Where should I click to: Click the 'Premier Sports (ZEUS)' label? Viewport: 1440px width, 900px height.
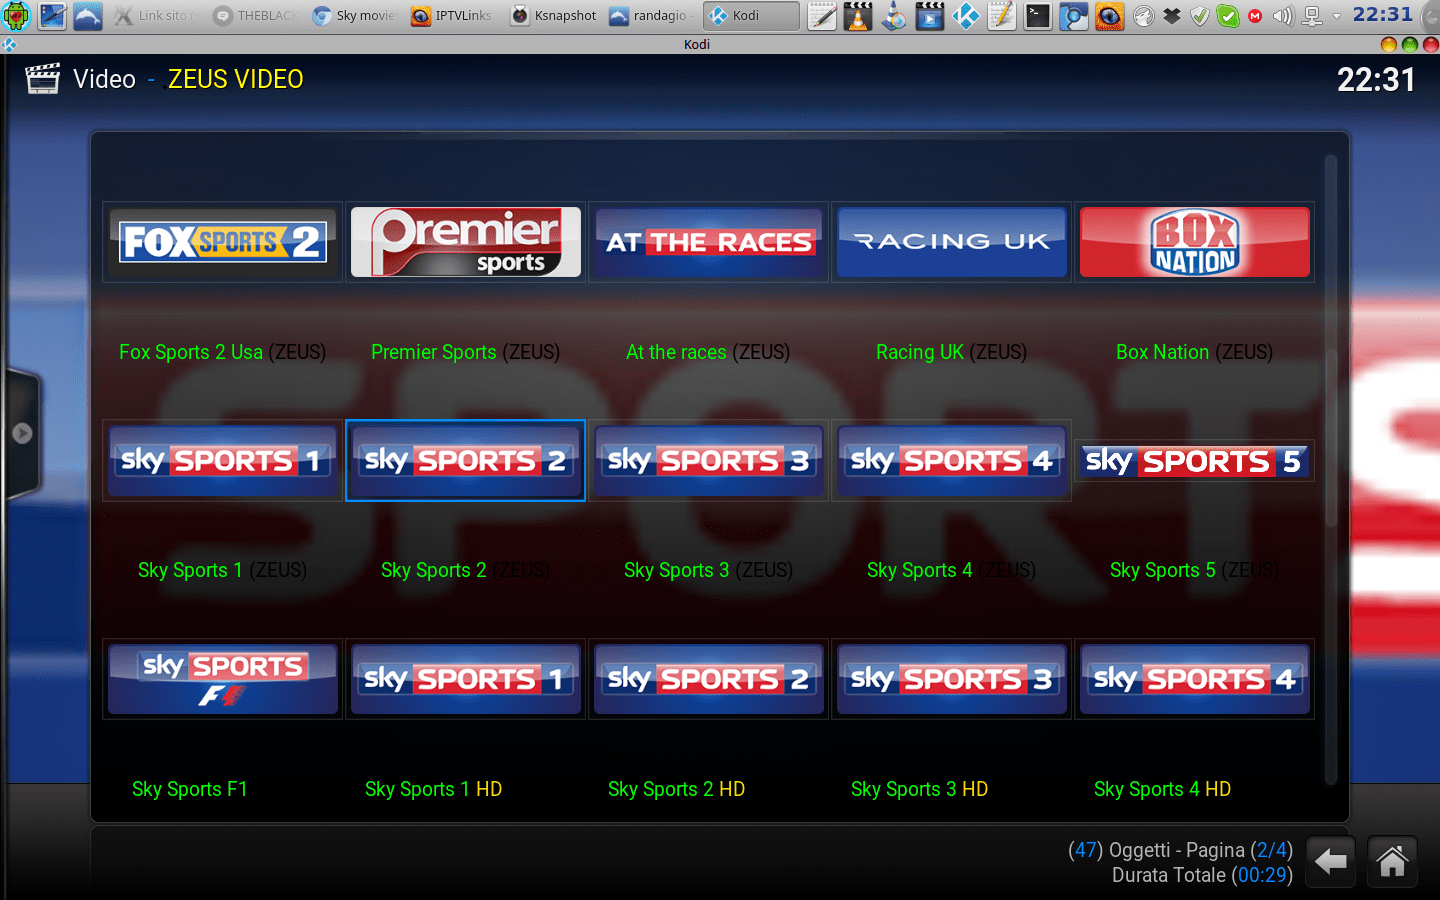point(465,352)
